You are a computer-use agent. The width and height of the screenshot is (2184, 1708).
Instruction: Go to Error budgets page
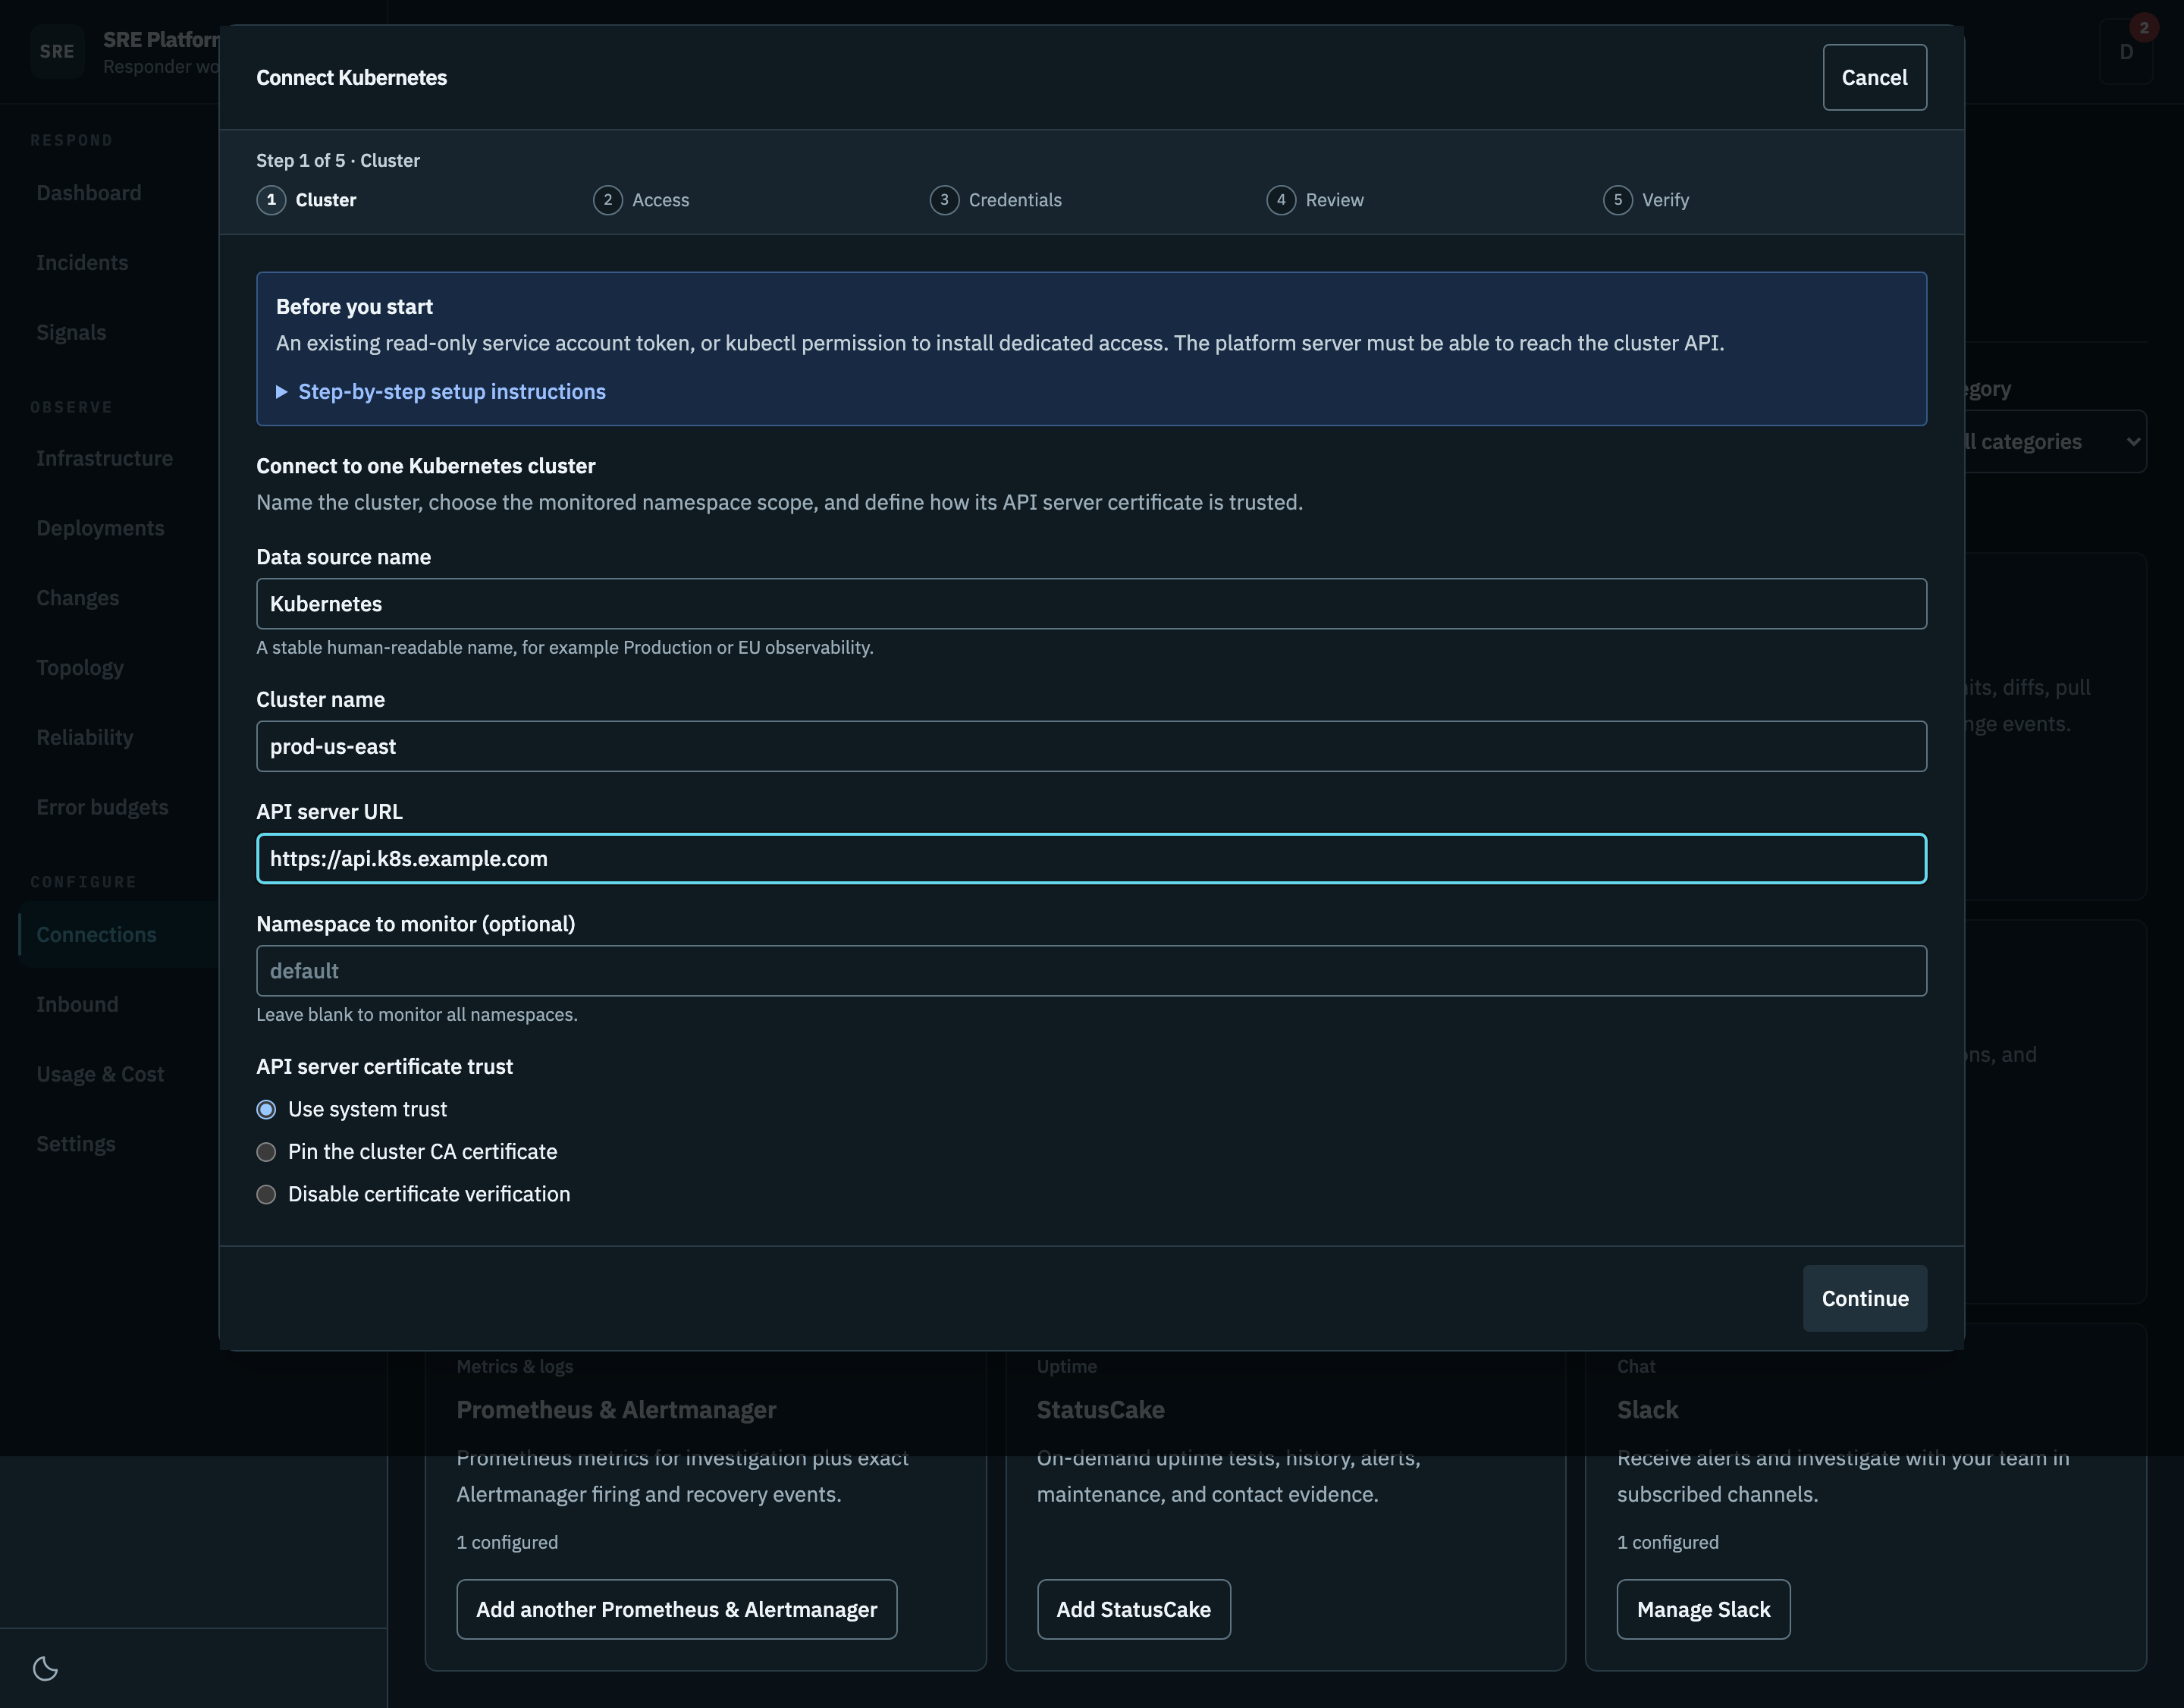pos(102,807)
